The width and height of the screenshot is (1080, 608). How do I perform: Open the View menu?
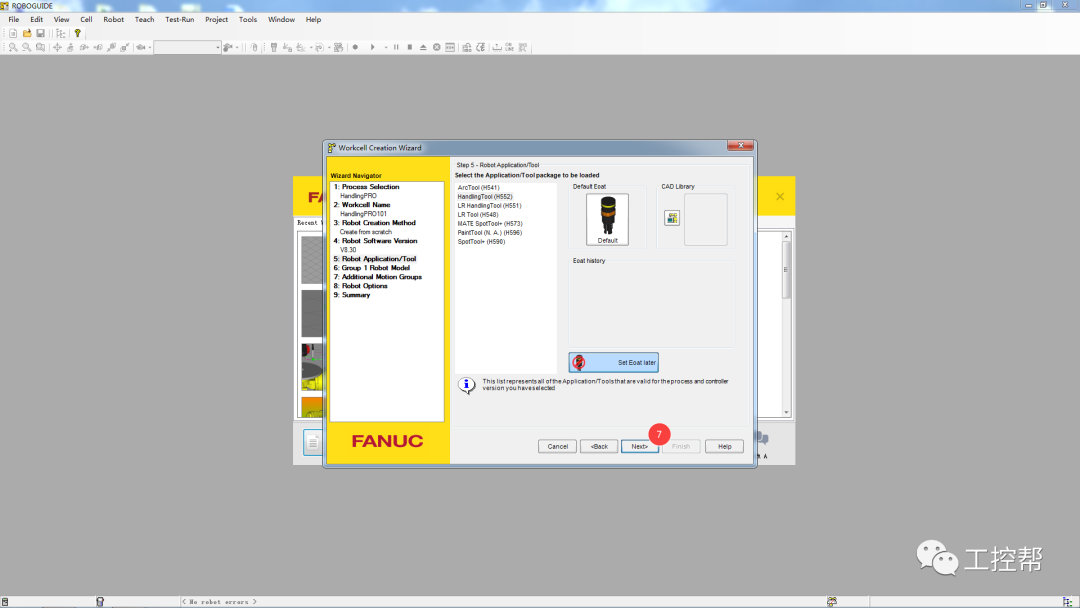pyautogui.click(x=61, y=19)
